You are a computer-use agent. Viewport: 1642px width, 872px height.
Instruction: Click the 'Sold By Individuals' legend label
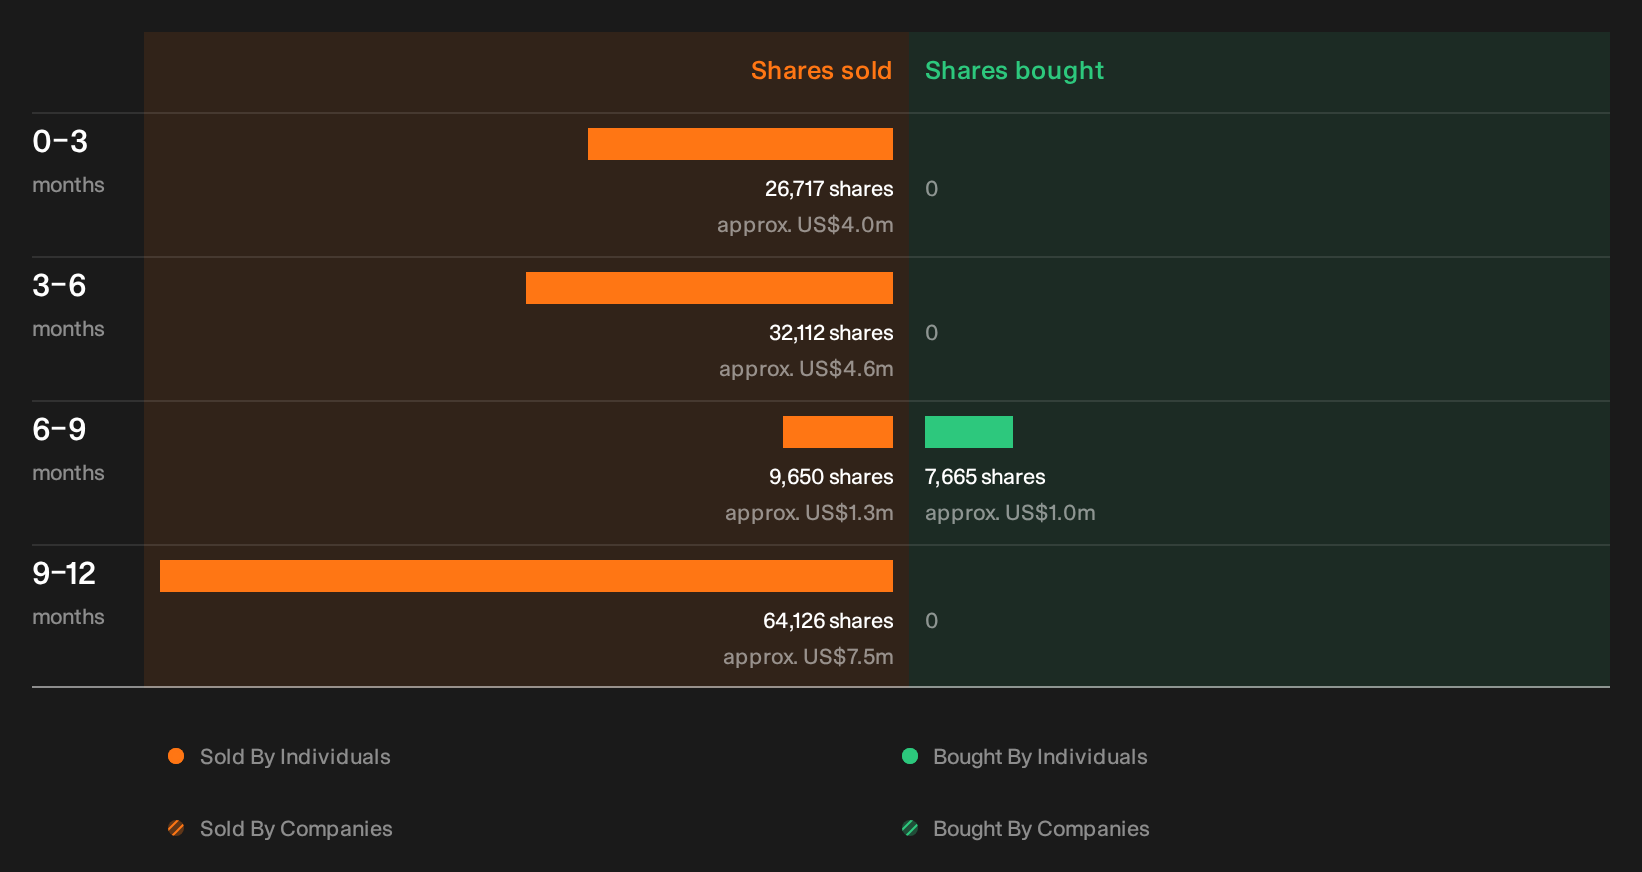(x=295, y=757)
